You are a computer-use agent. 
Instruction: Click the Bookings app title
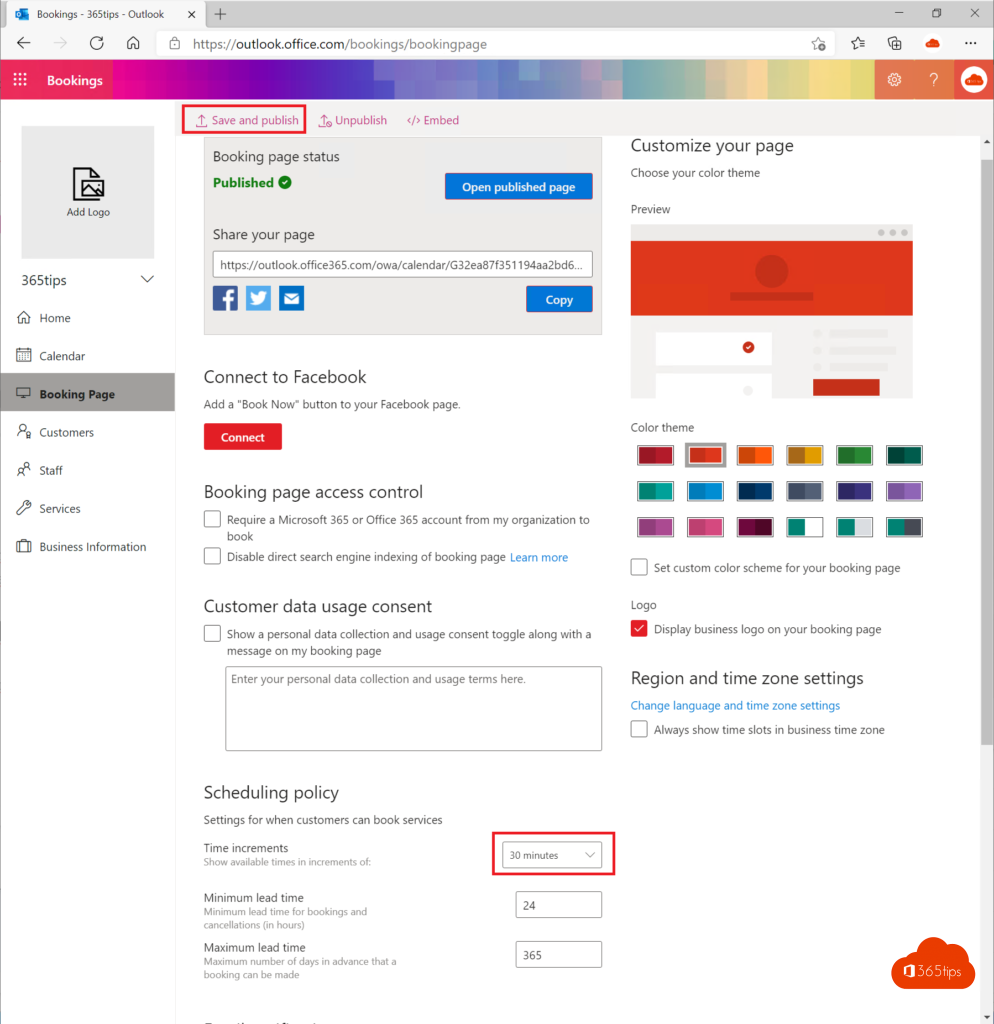(74, 80)
